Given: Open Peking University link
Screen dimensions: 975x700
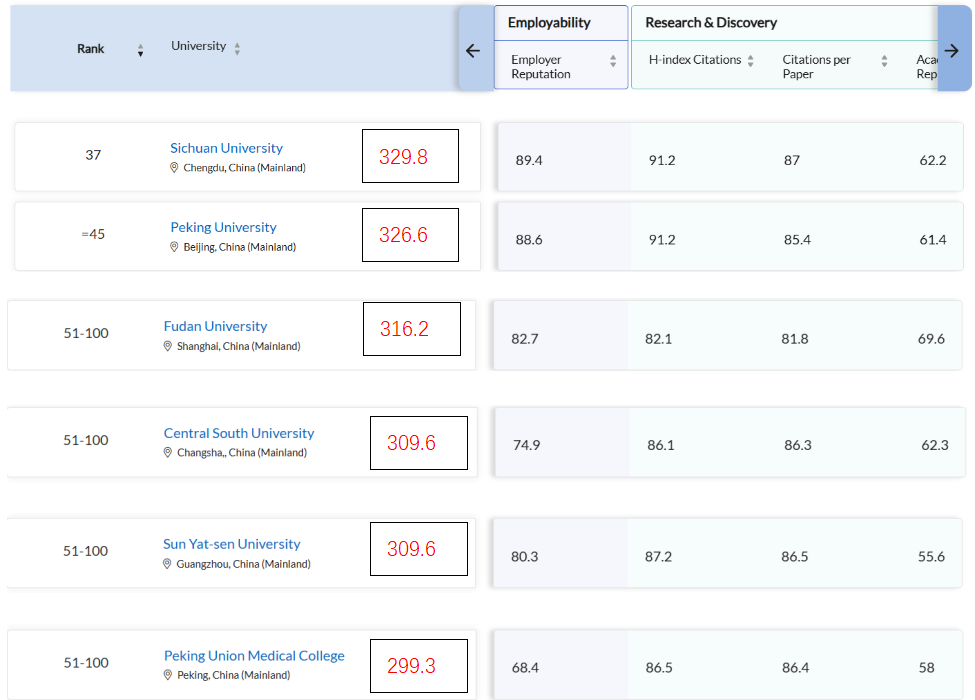Looking at the screenshot, I should click(x=223, y=227).
